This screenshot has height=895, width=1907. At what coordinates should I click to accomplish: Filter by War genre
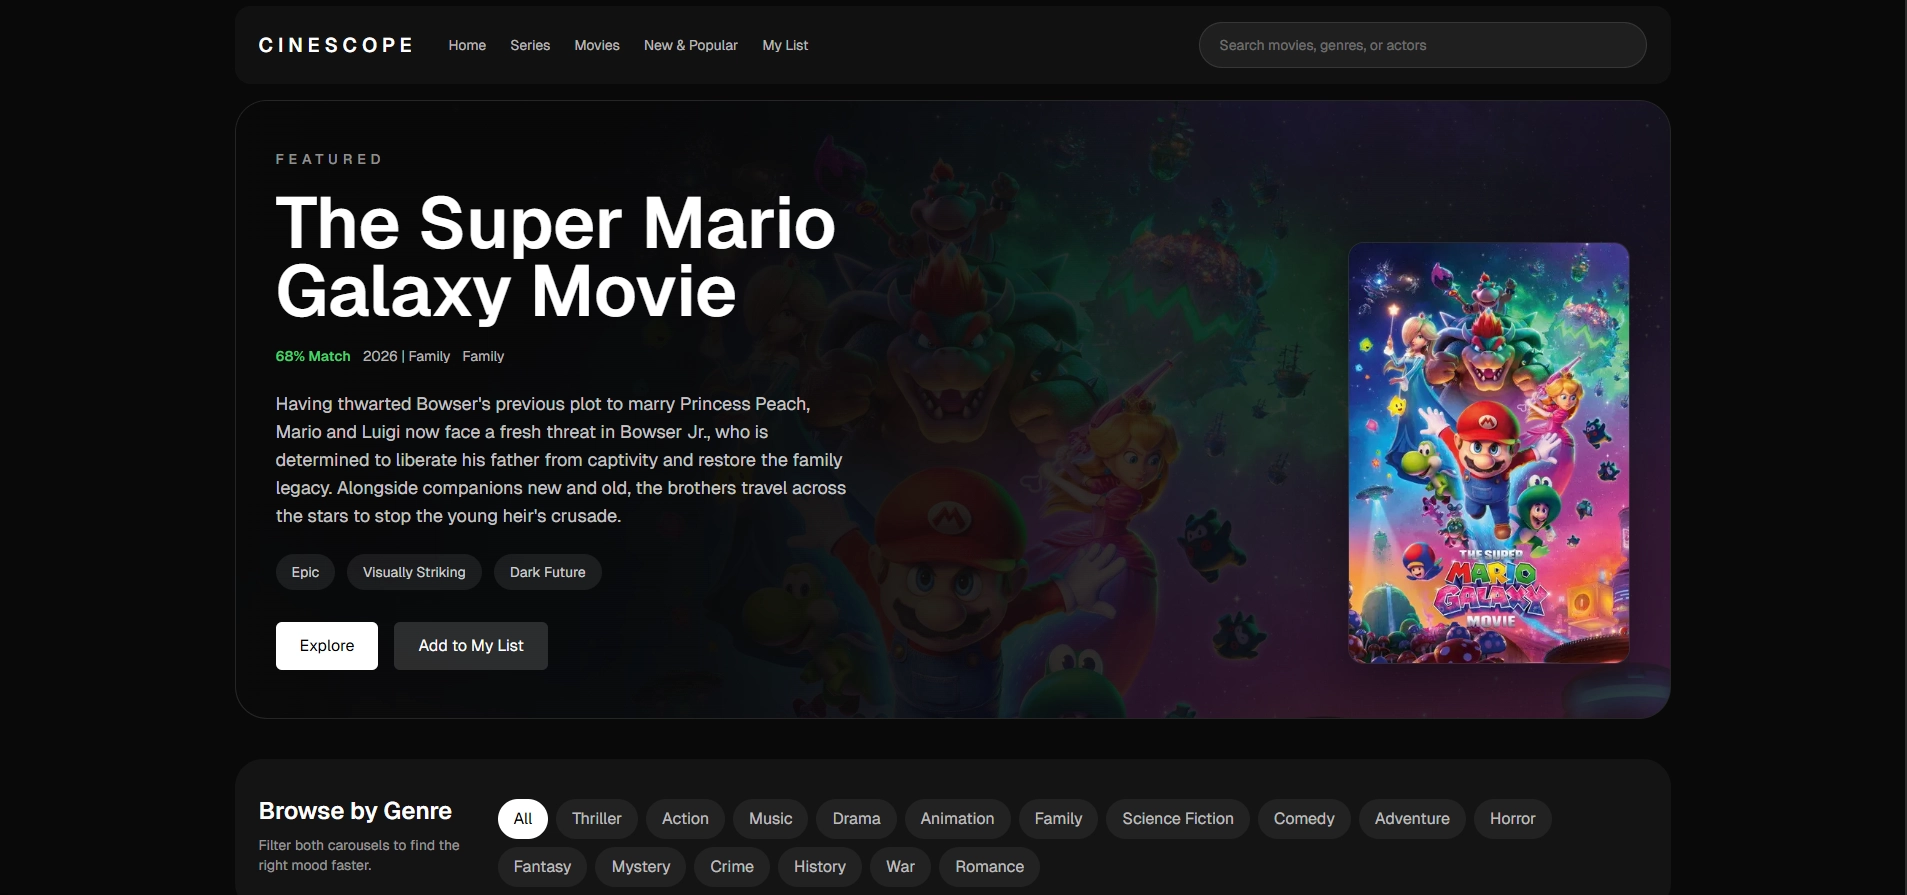click(x=901, y=867)
